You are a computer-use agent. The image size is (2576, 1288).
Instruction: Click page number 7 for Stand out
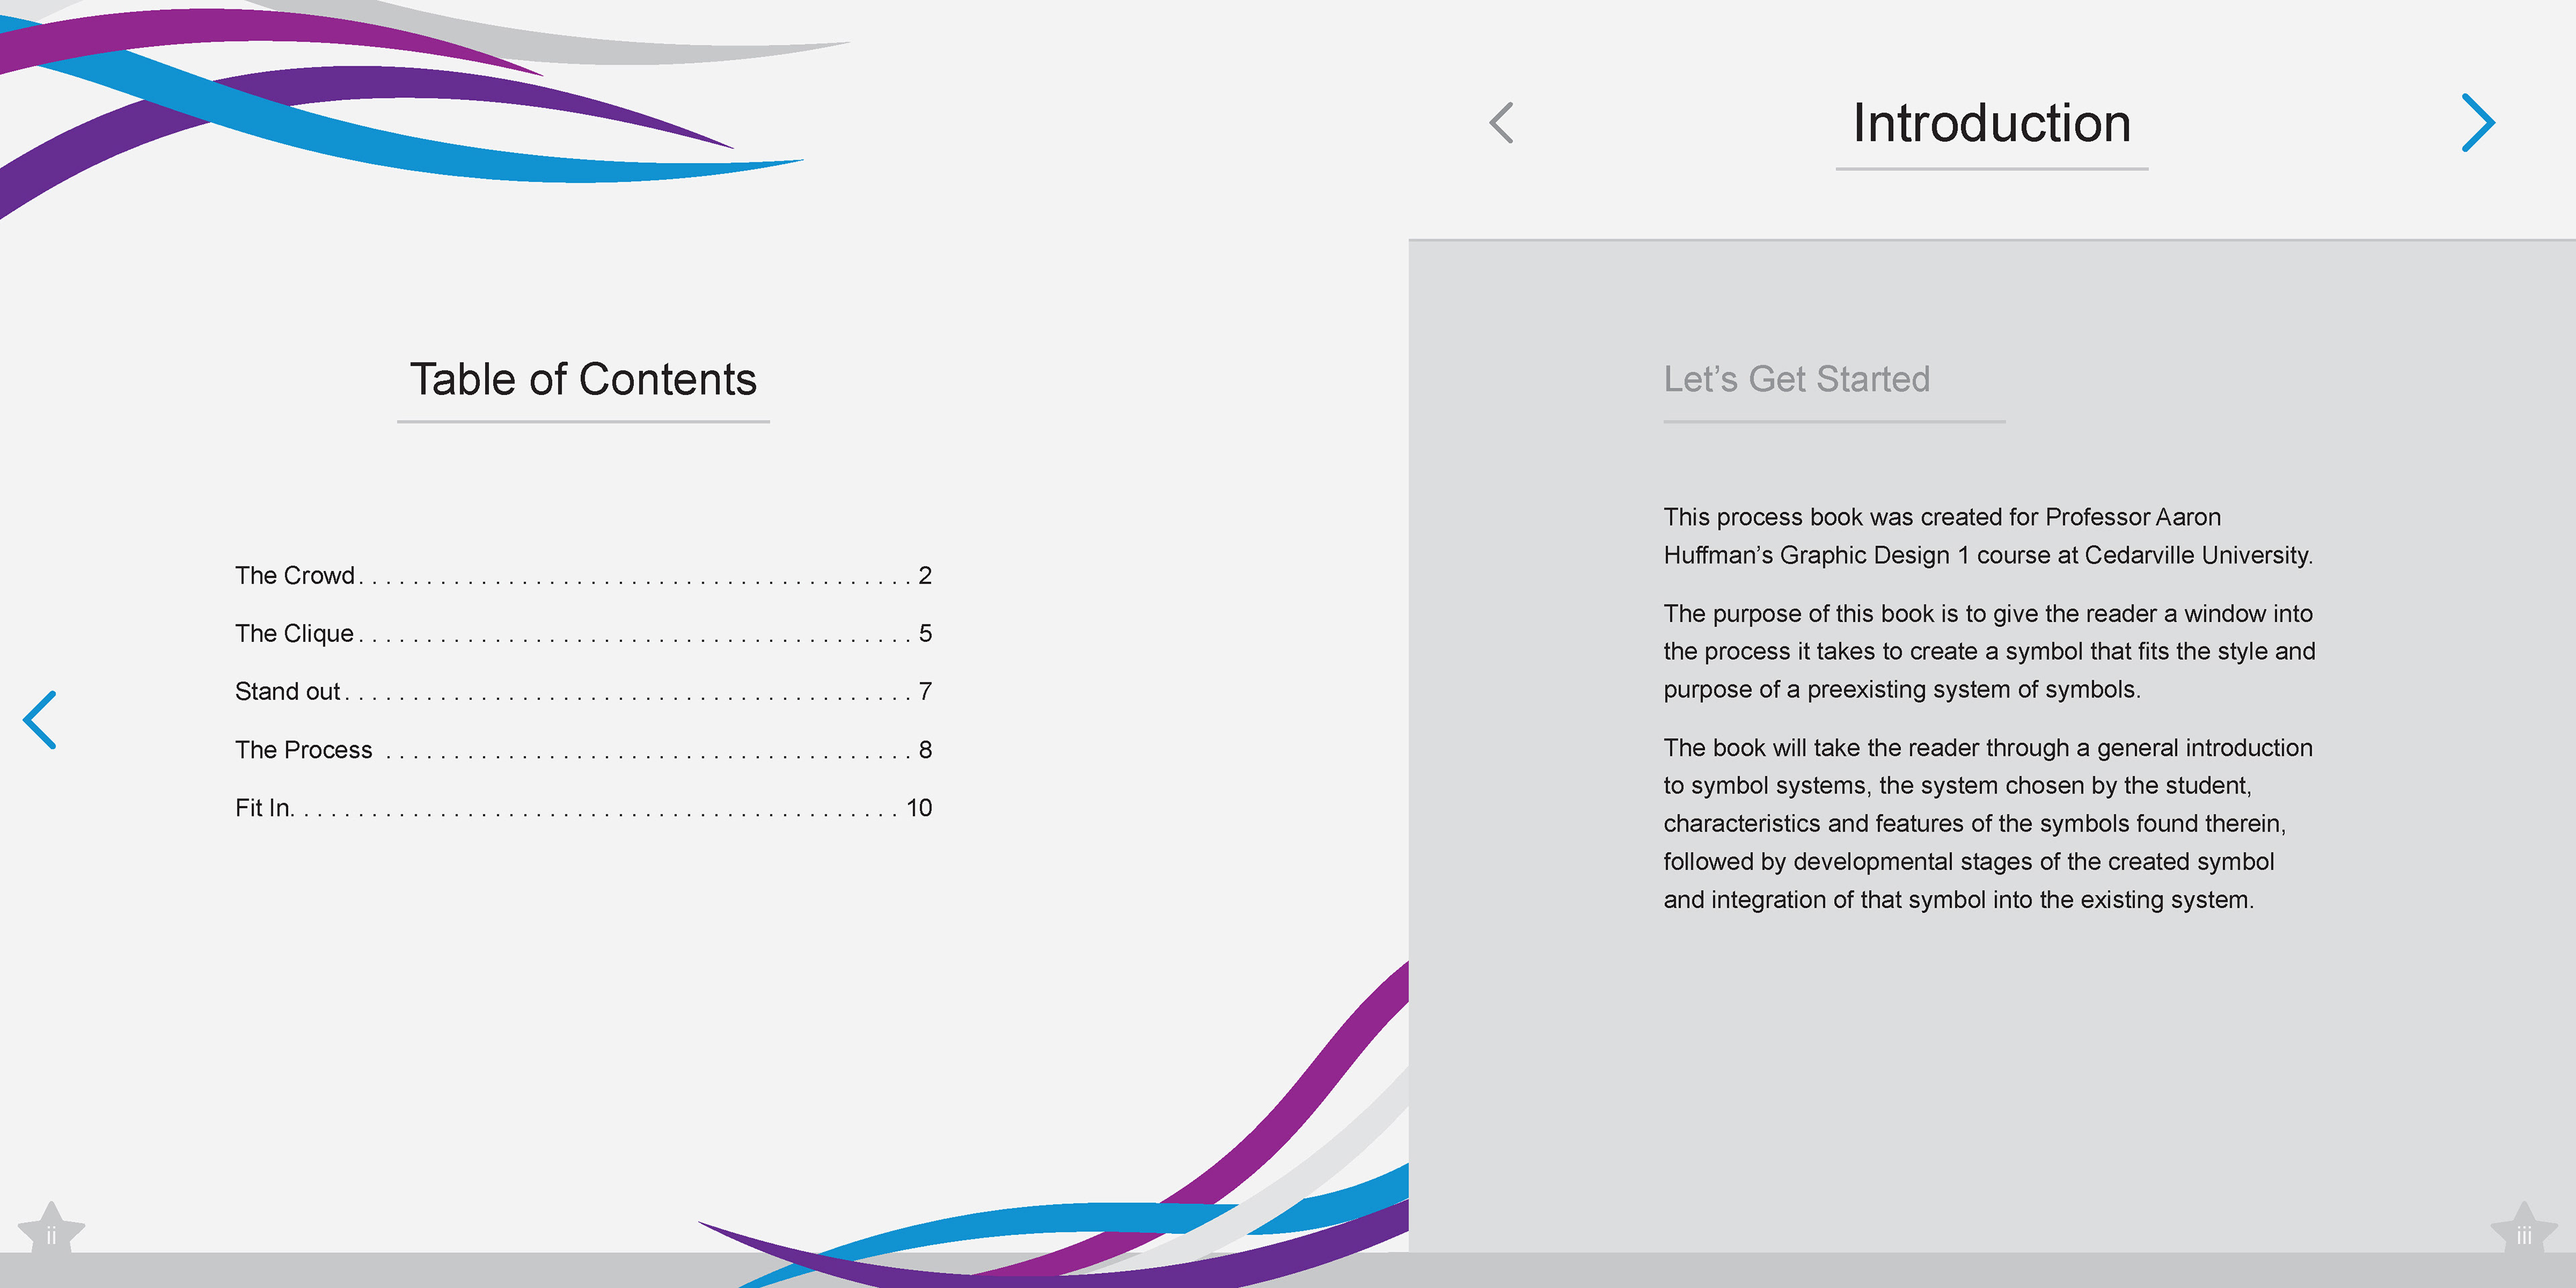pyautogui.click(x=925, y=691)
